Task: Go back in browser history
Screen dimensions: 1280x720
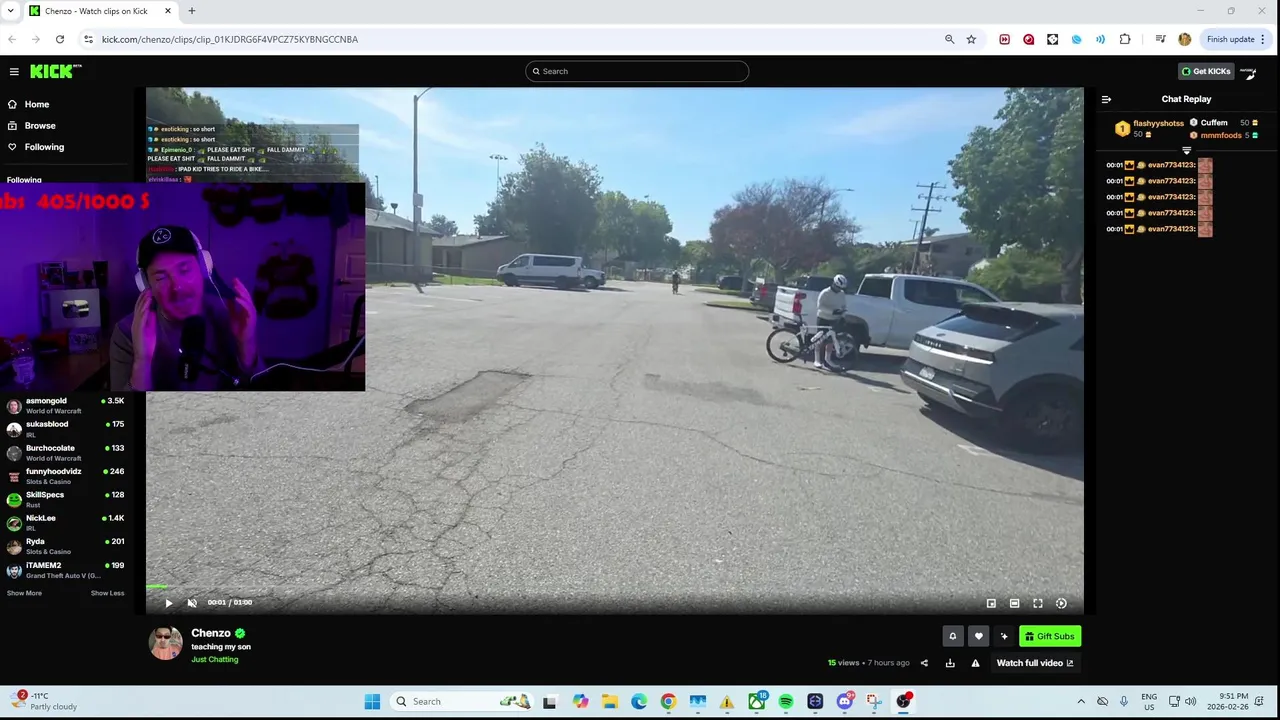Action: pyautogui.click(x=11, y=39)
